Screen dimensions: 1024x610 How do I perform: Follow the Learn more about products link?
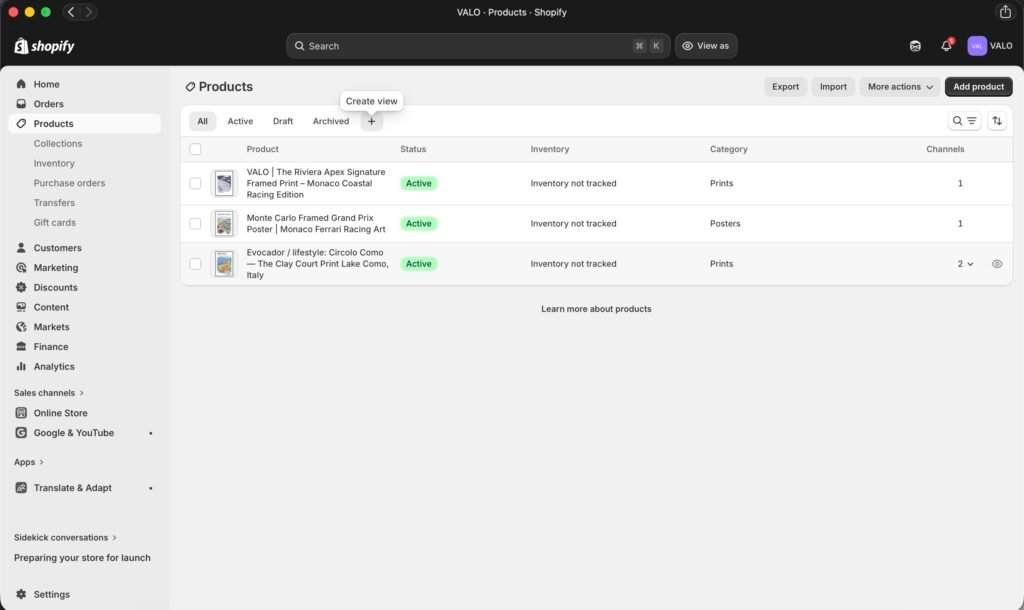(596, 309)
